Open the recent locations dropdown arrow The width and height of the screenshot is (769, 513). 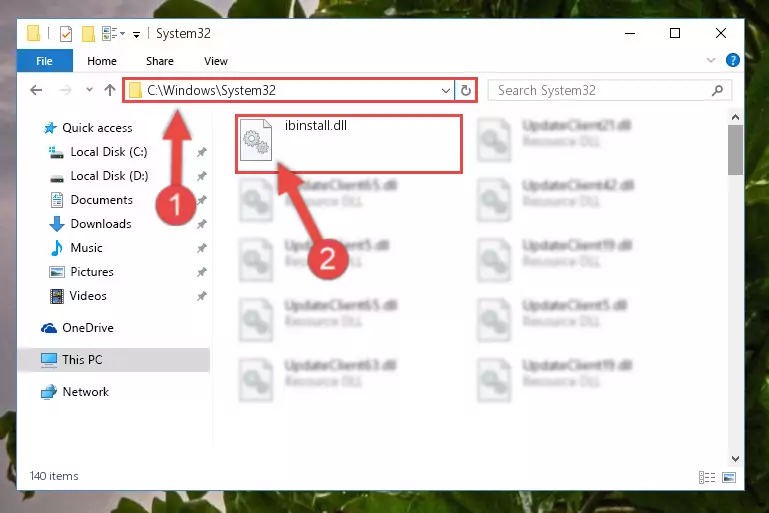pyautogui.click(x=89, y=90)
